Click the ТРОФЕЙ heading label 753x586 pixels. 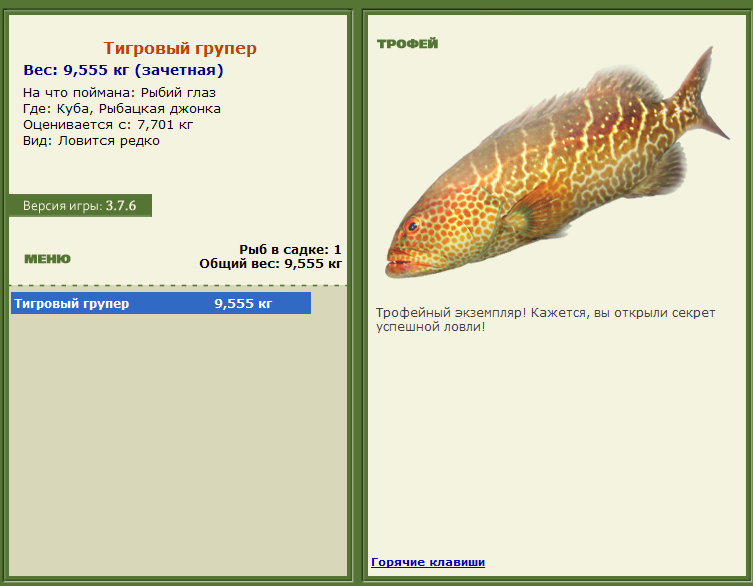pyautogui.click(x=407, y=44)
